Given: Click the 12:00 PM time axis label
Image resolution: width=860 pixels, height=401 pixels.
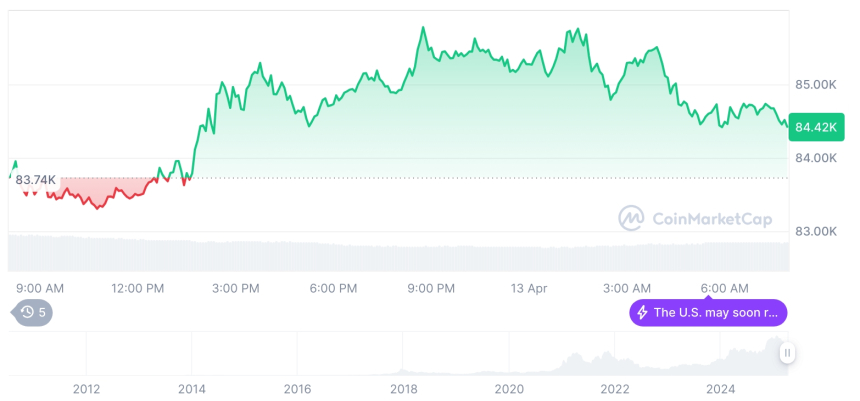Looking at the screenshot, I should pyautogui.click(x=137, y=288).
